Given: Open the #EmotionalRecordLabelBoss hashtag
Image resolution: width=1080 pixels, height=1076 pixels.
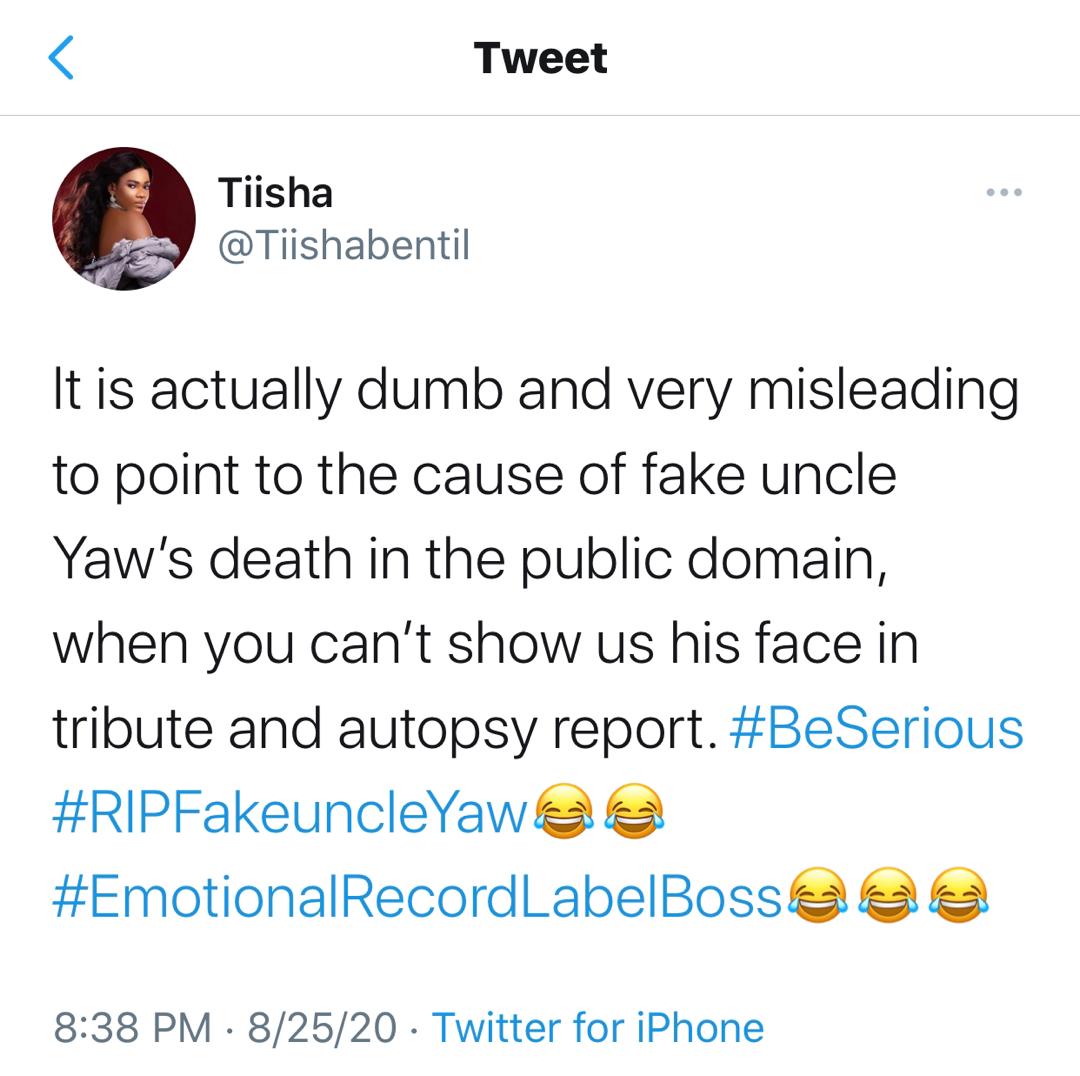Looking at the screenshot, I should coord(417,898).
